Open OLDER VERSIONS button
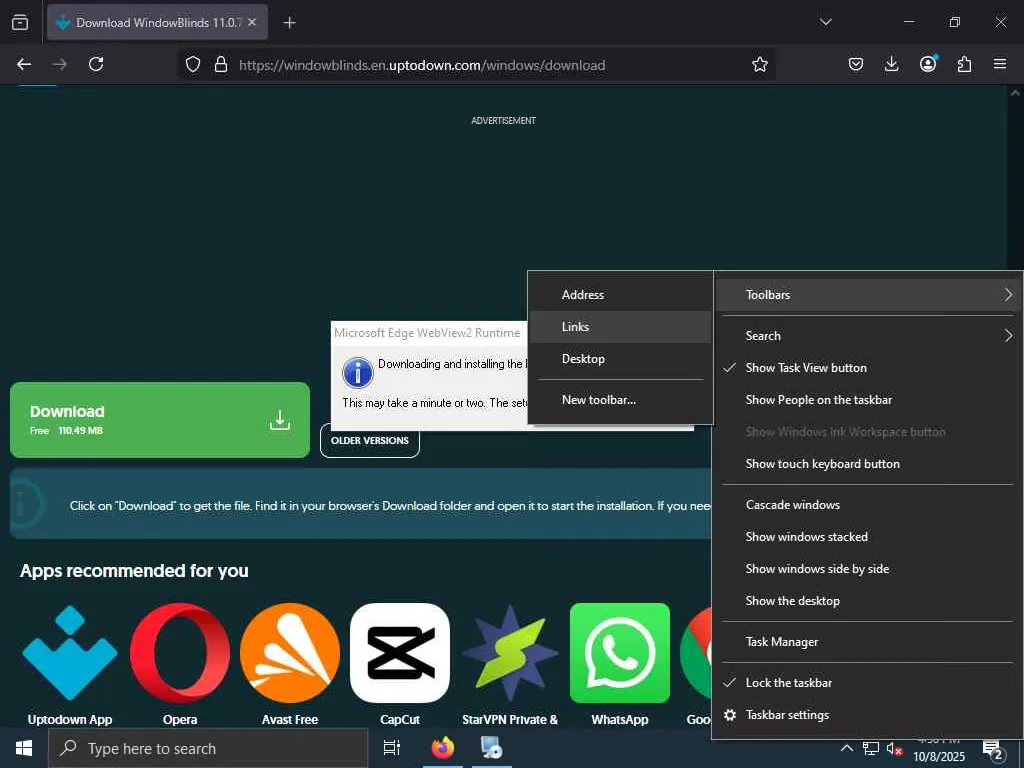Viewport: 1024px width, 768px height. (x=370, y=441)
